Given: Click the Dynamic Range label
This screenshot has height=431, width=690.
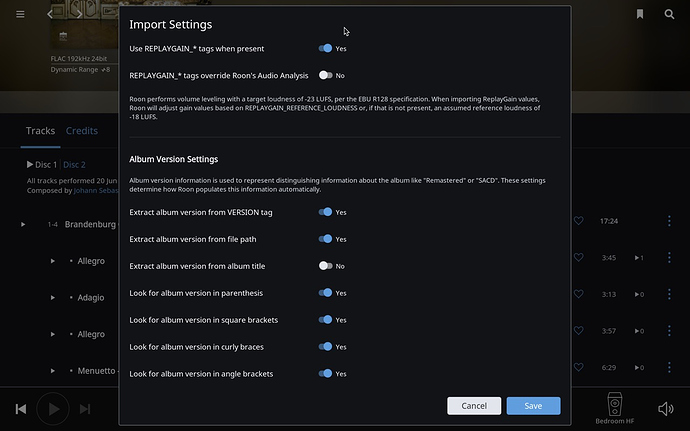Looking at the screenshot, I should 80,70.
